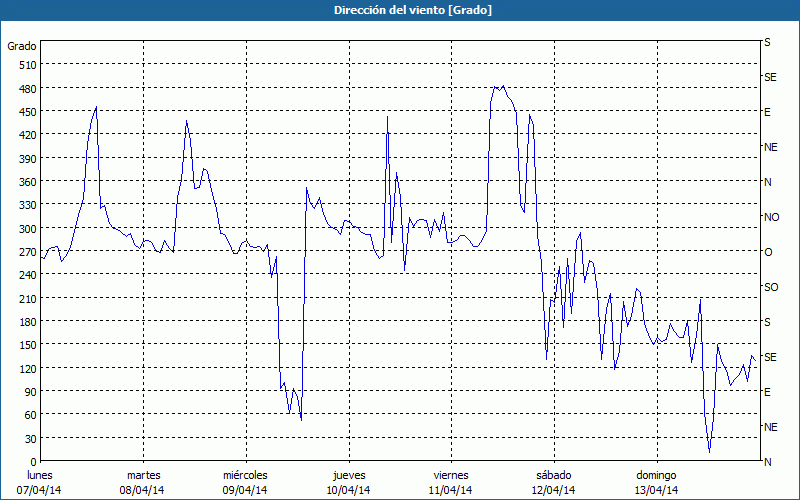This screenshot has height=500, width=800.
Task: Select the 180 tick on the degree axis
Action: pos(26,322)
